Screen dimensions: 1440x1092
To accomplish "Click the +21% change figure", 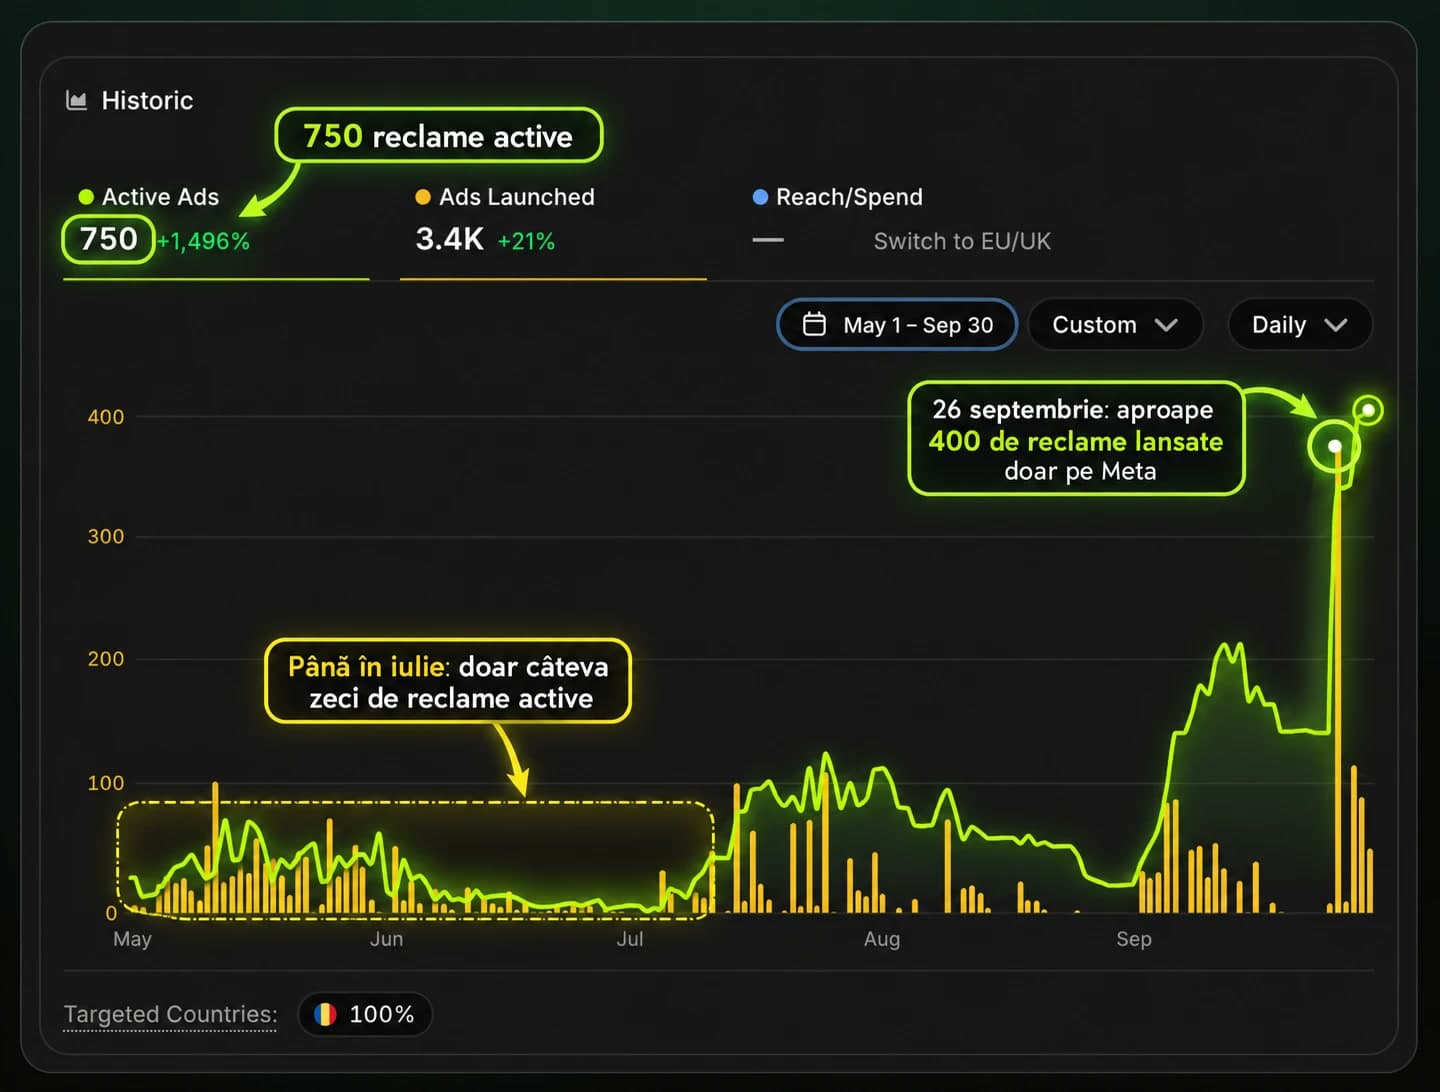I will (526, 241).
